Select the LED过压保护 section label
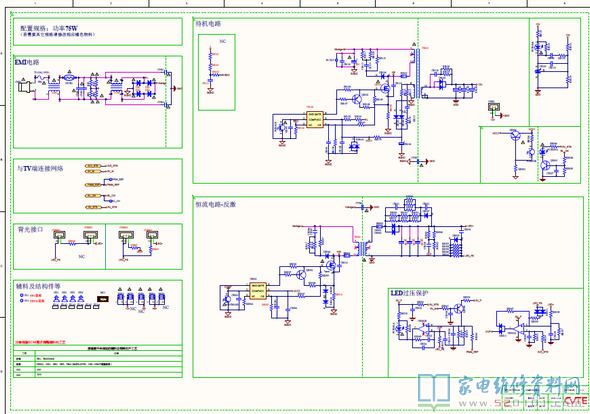Viewport: 590px width, 414px height. pos(409,293)
